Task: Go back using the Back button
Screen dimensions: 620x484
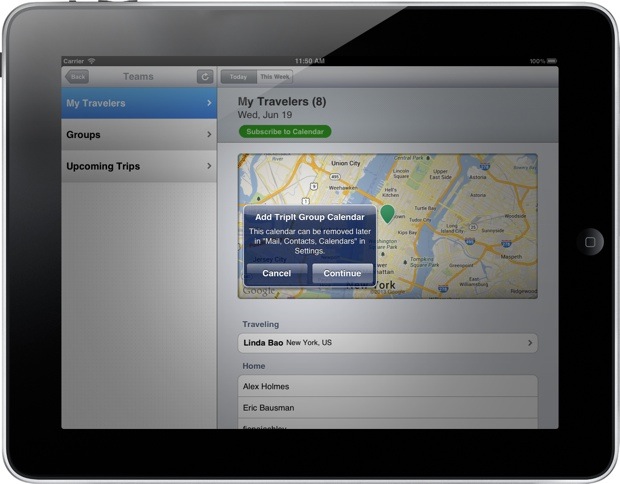Action: [77, 77]
